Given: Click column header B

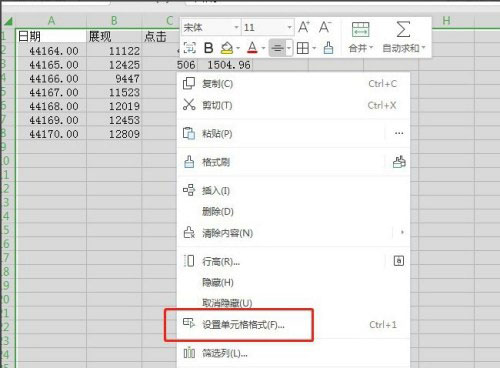Looking at the screenshot, I should click(114, 21).
